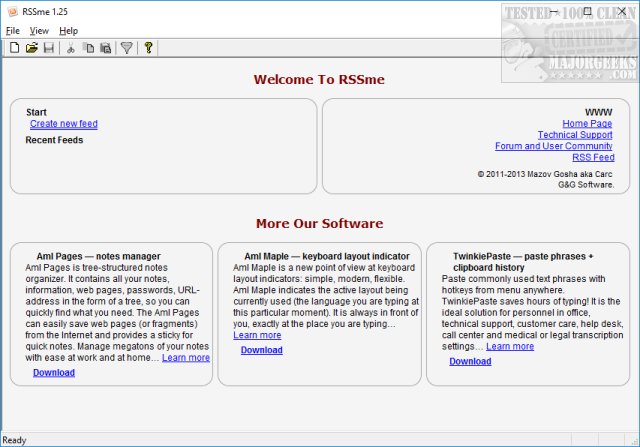Open the Home Page link
The height and width of the screenshot is (447, 640).
coord(587,124)
